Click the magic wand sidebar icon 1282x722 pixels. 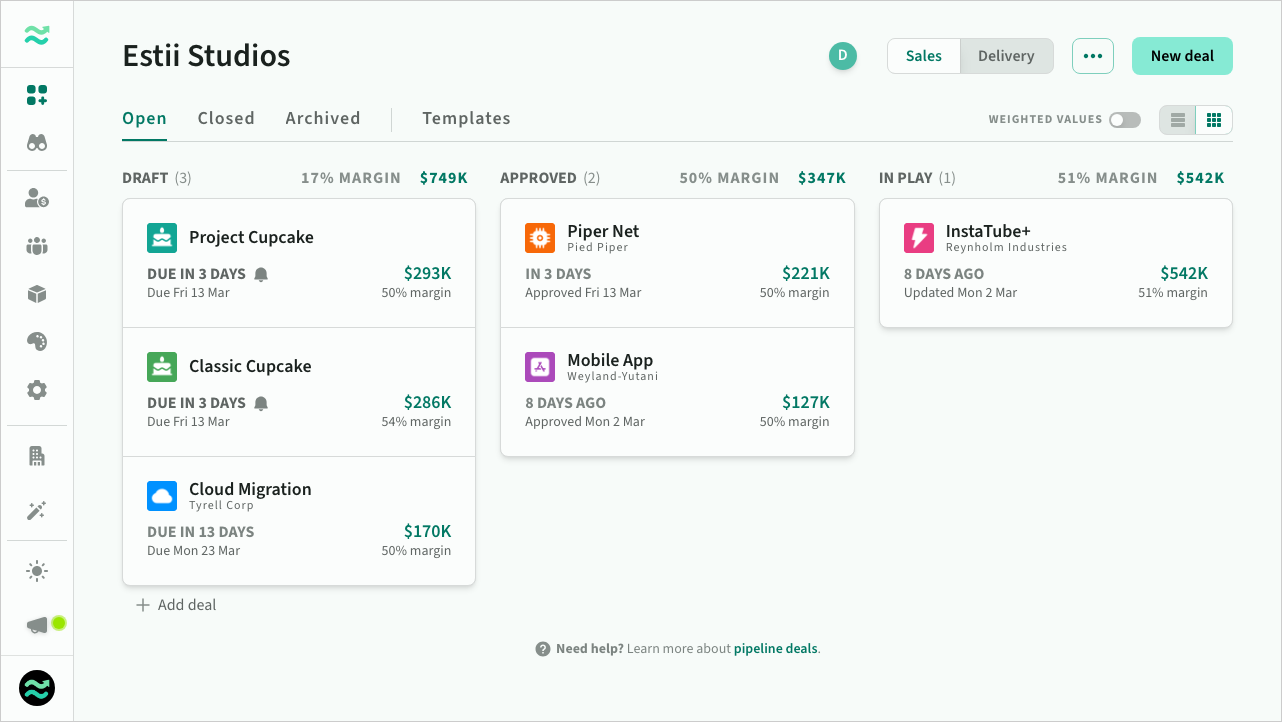tap(37, 511)
